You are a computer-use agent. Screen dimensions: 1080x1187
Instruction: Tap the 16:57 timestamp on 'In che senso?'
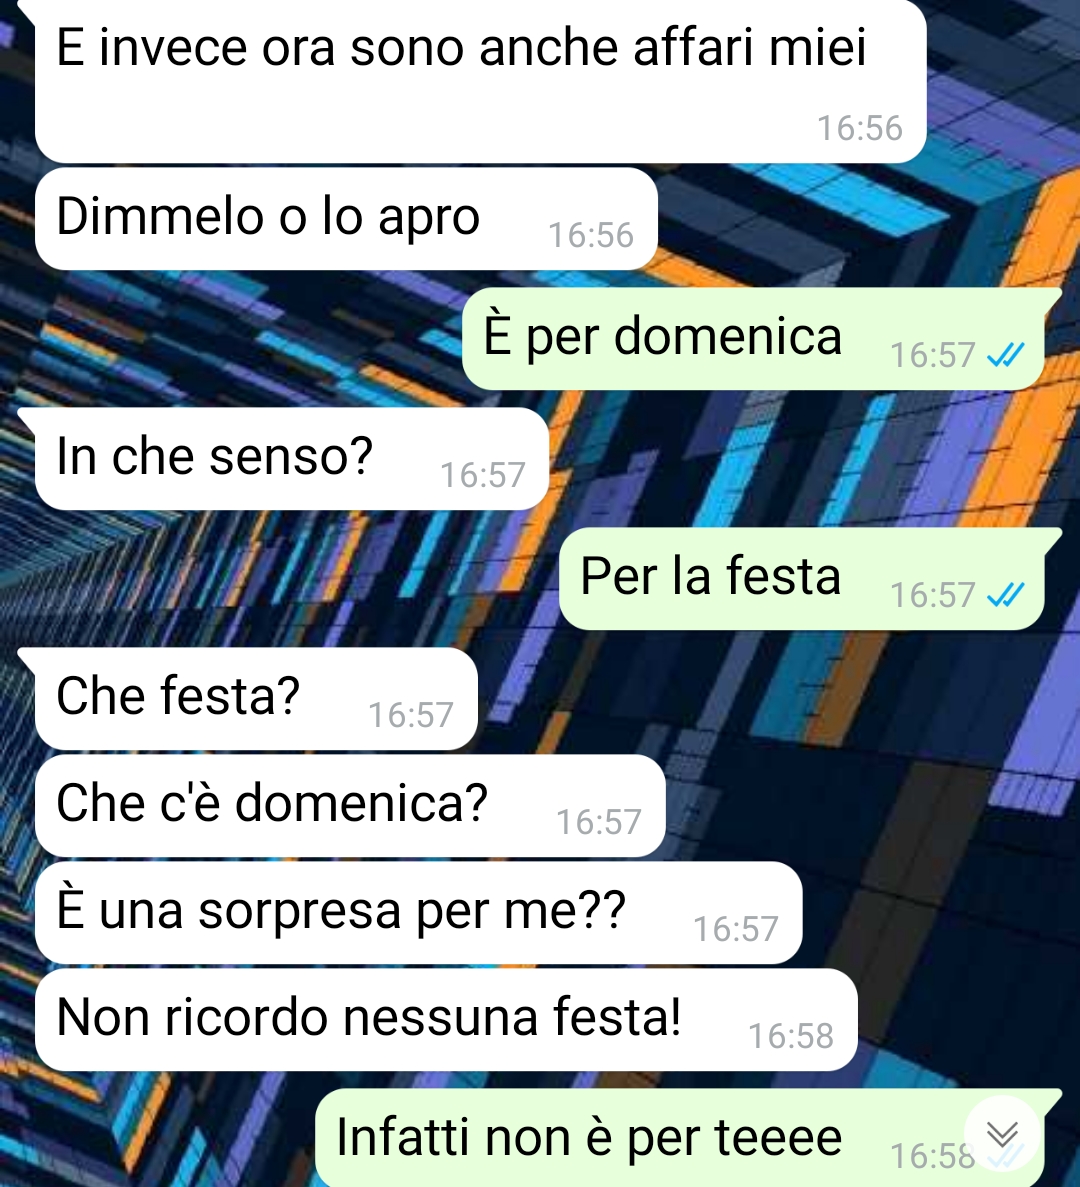click(482, 475)
